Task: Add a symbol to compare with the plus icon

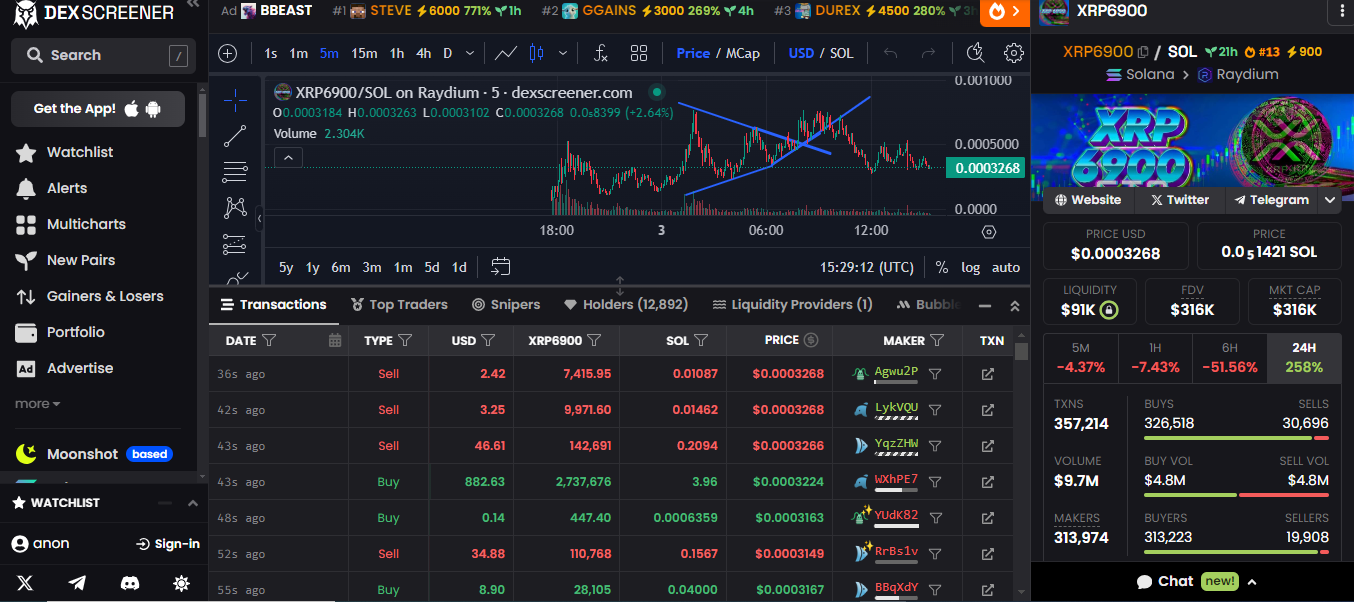Action: click(228, 53)
